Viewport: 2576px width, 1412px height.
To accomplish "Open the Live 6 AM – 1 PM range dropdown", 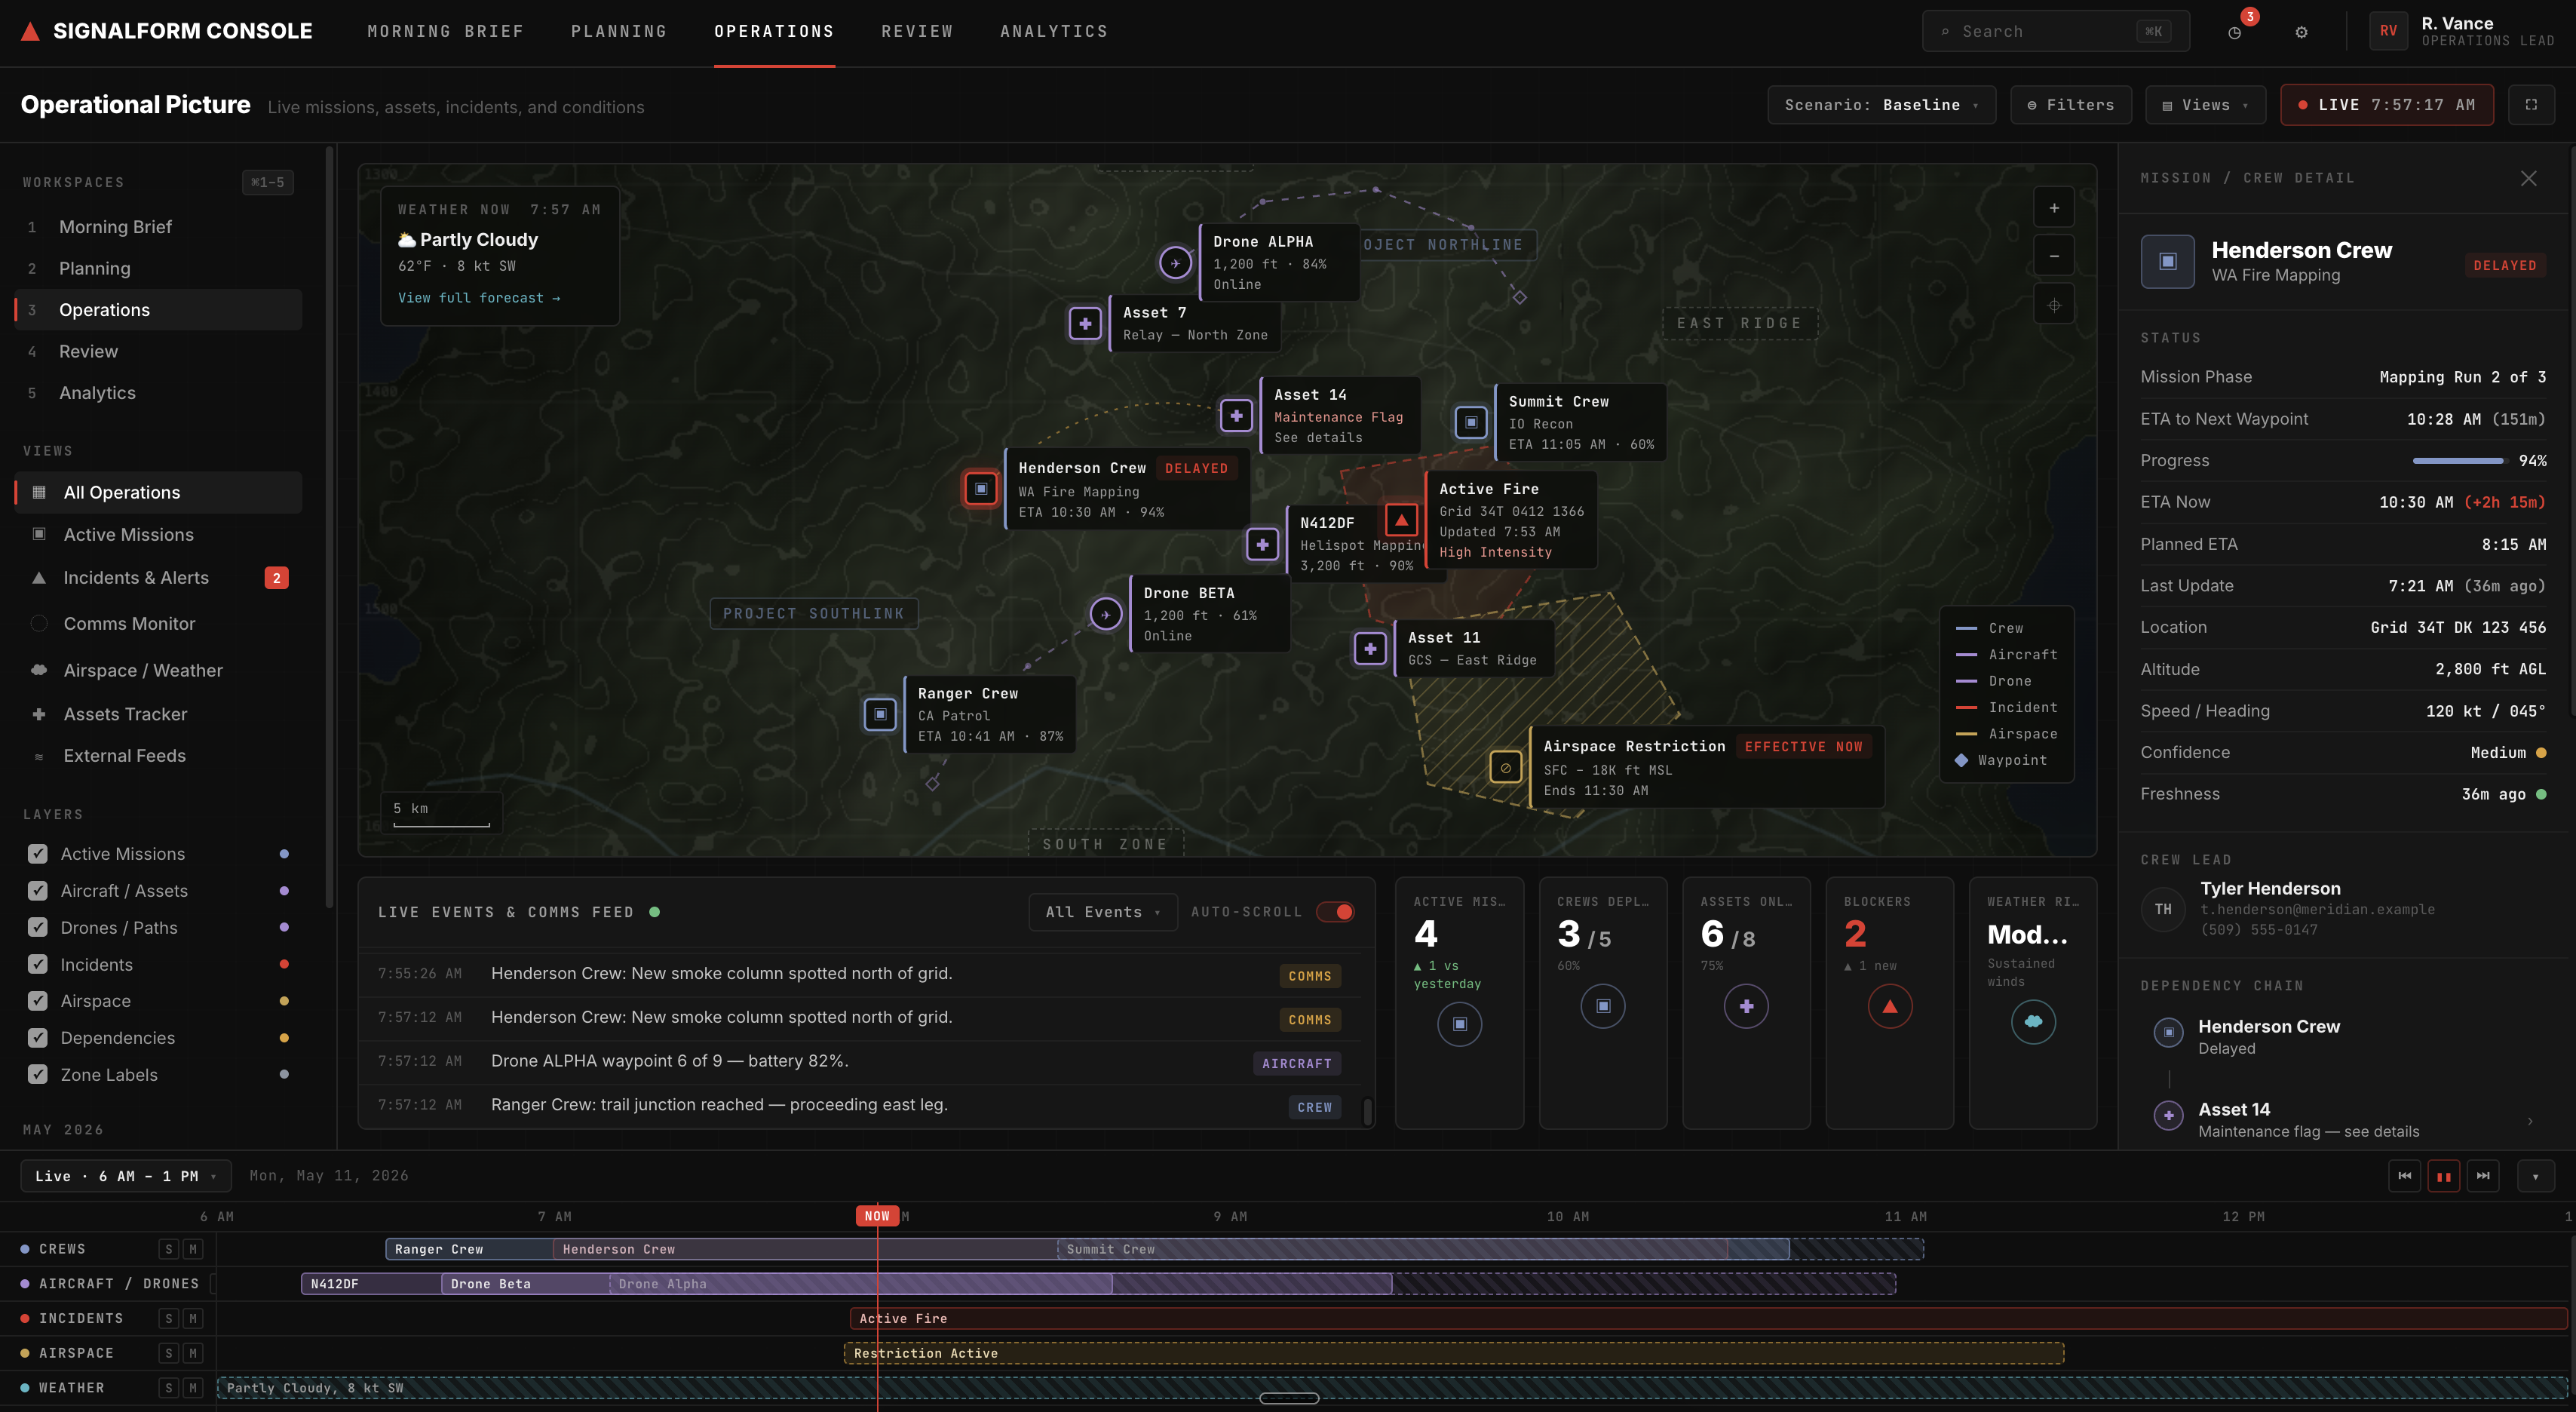I will tap(126, 1176).
